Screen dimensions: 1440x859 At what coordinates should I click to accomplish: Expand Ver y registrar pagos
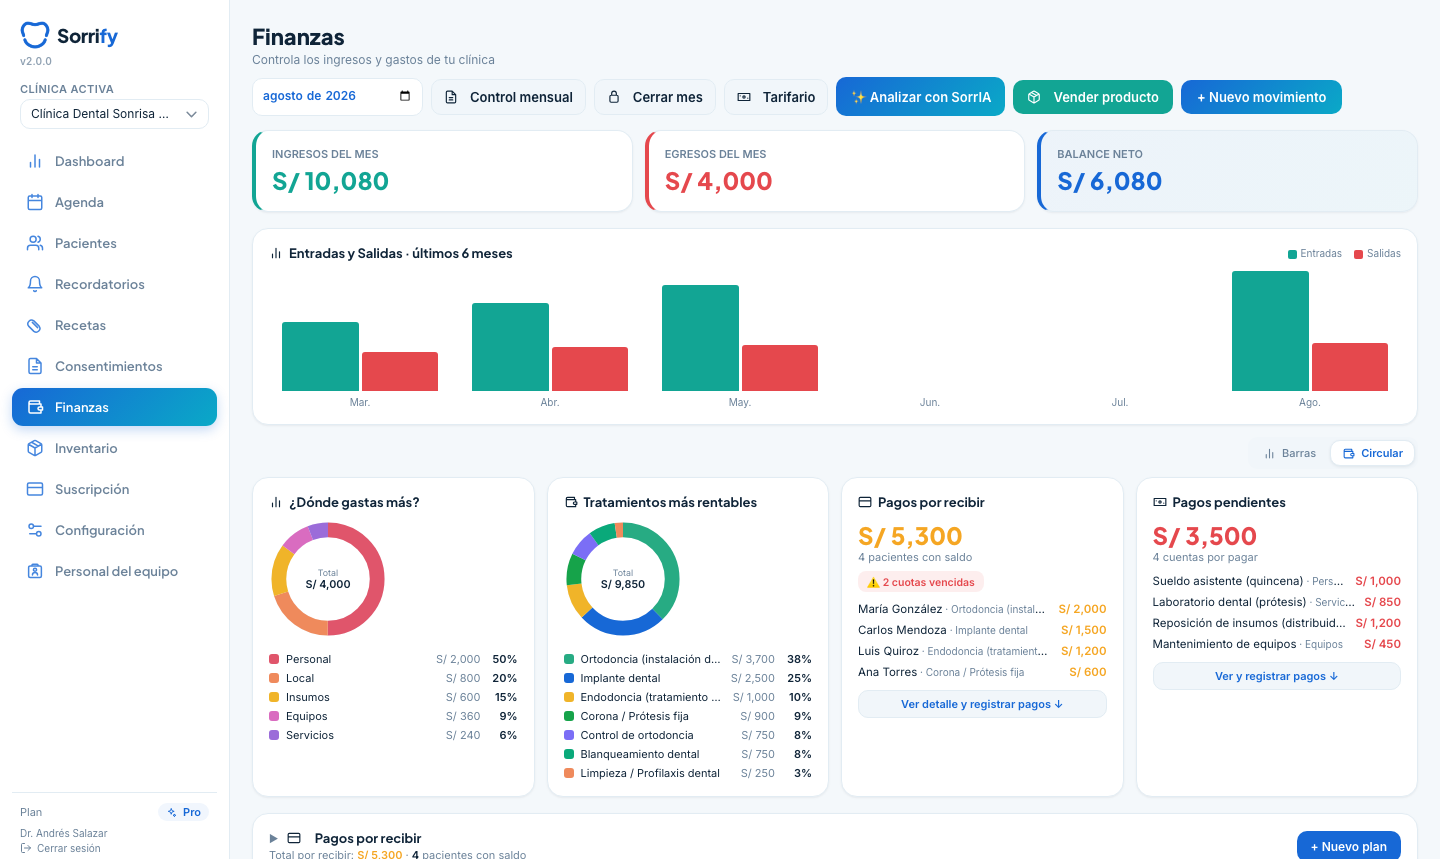[1276, 676]
